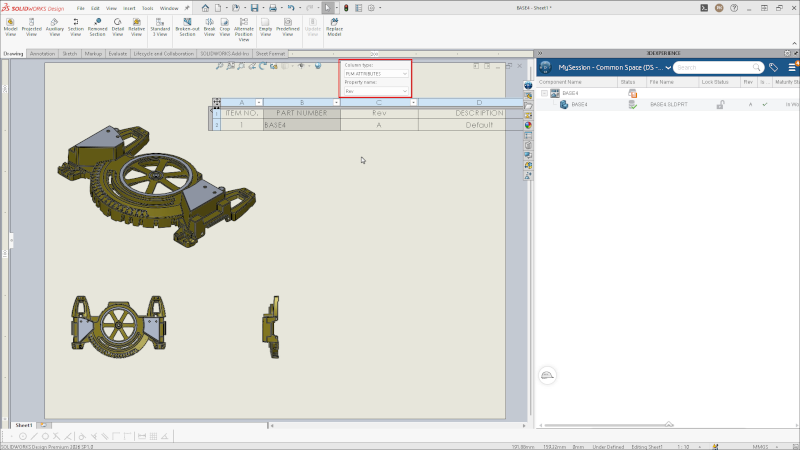Click the Section View tool
The width and height of the screenshot is (800, 450).
point(76,23)
